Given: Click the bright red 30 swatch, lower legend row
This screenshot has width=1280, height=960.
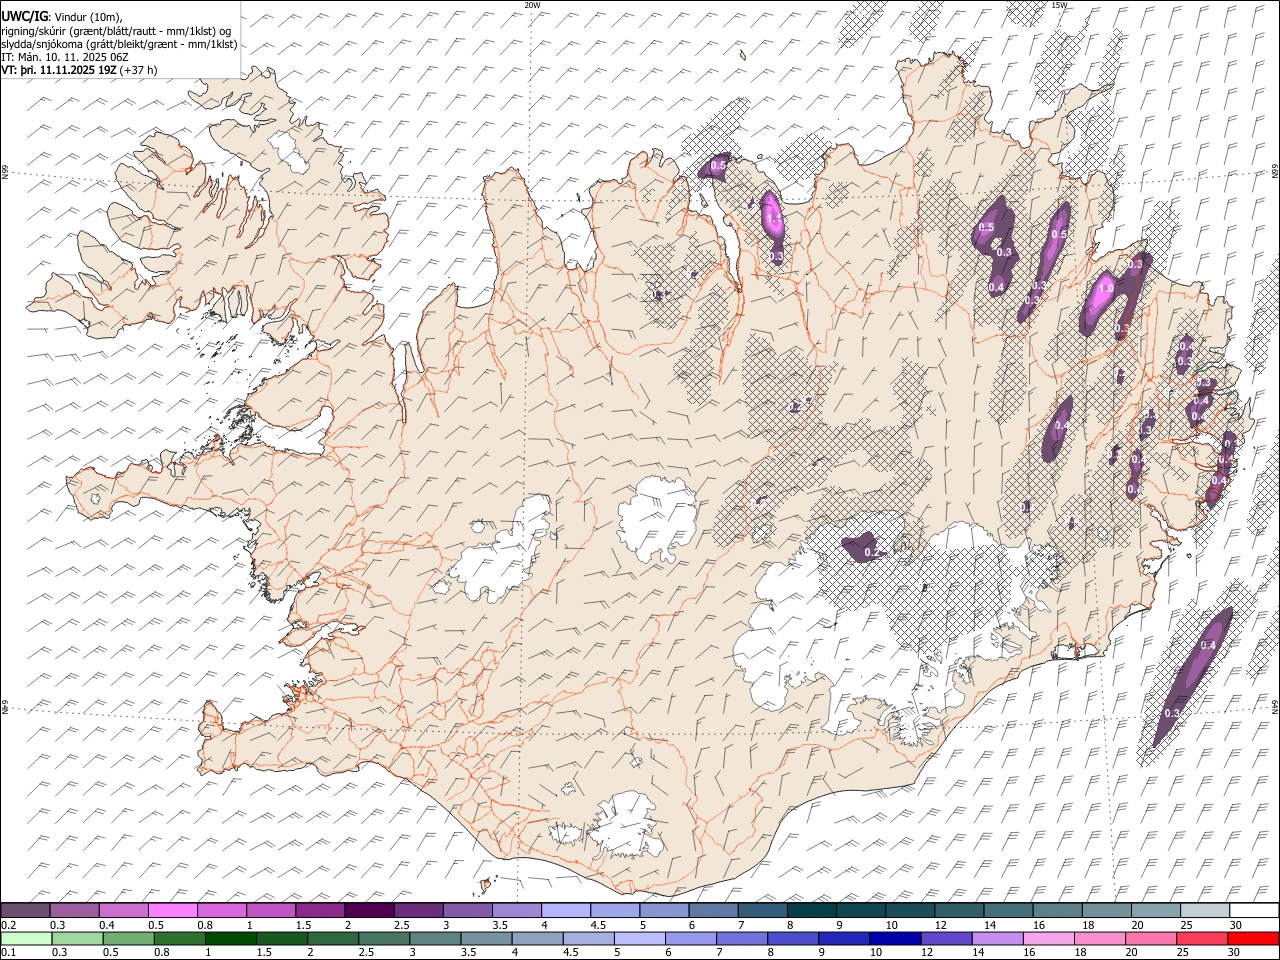Looking at the screenshot, I should point(1252,938).
